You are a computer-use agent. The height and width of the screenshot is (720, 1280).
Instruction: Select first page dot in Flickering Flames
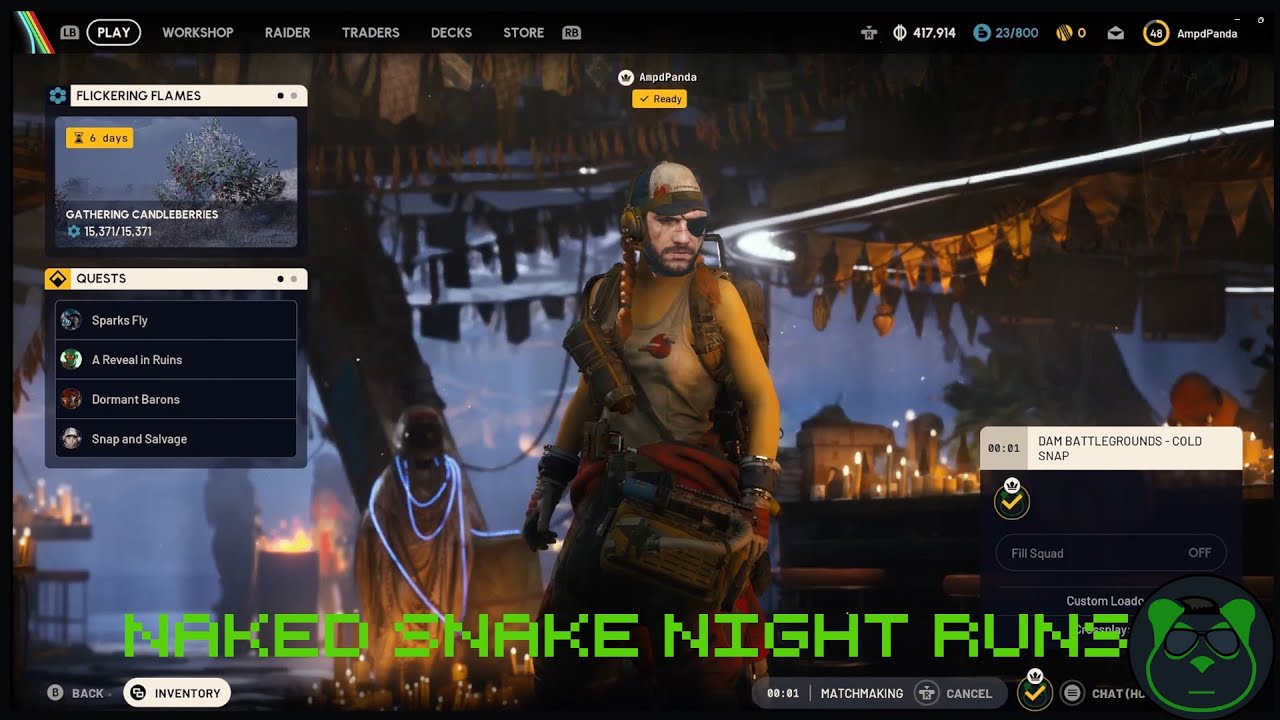pyautogui.click(x=281, y=96)
